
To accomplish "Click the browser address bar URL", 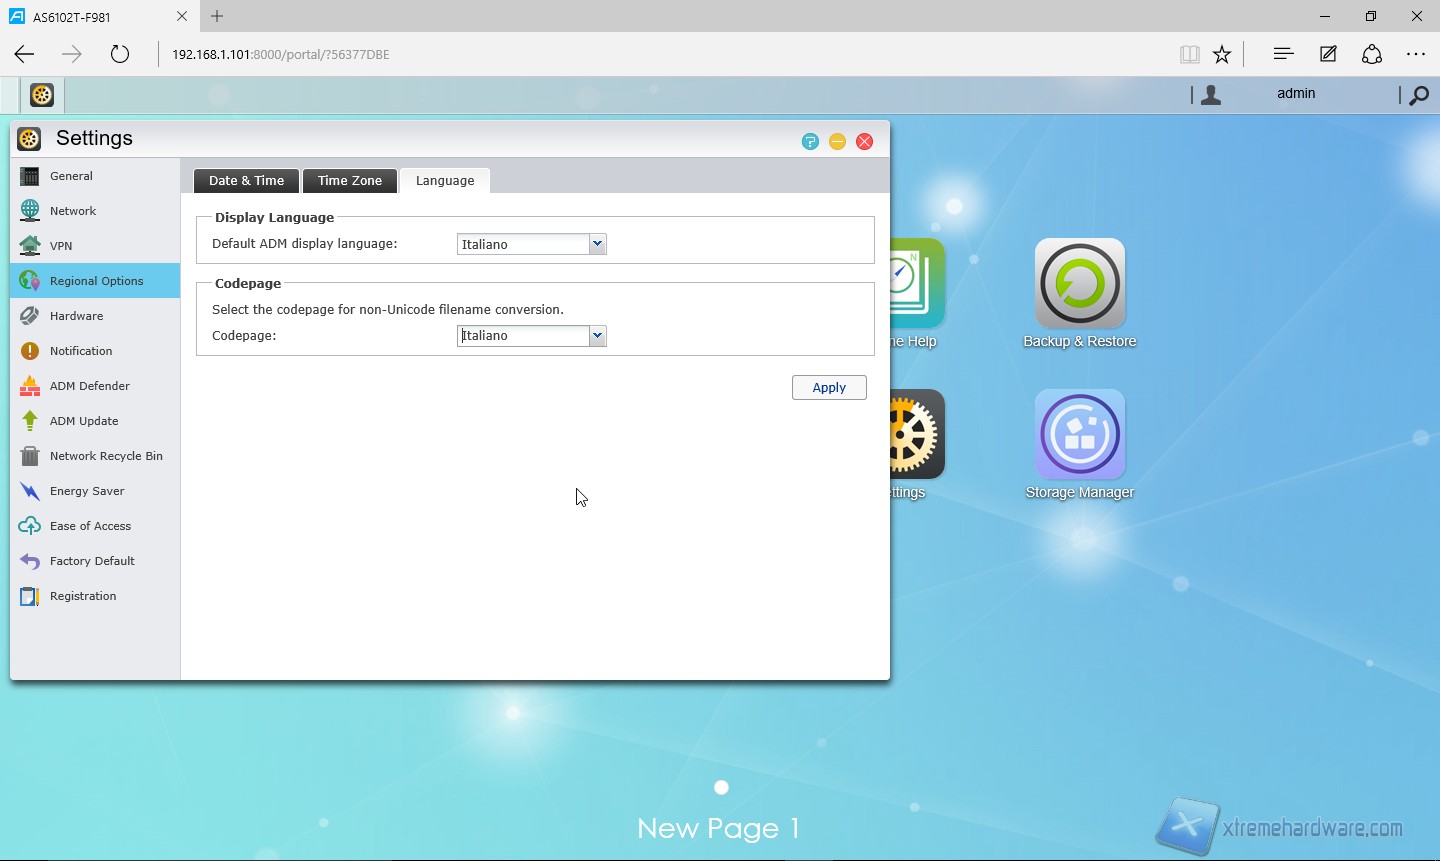I will click(x=280, y=54).
